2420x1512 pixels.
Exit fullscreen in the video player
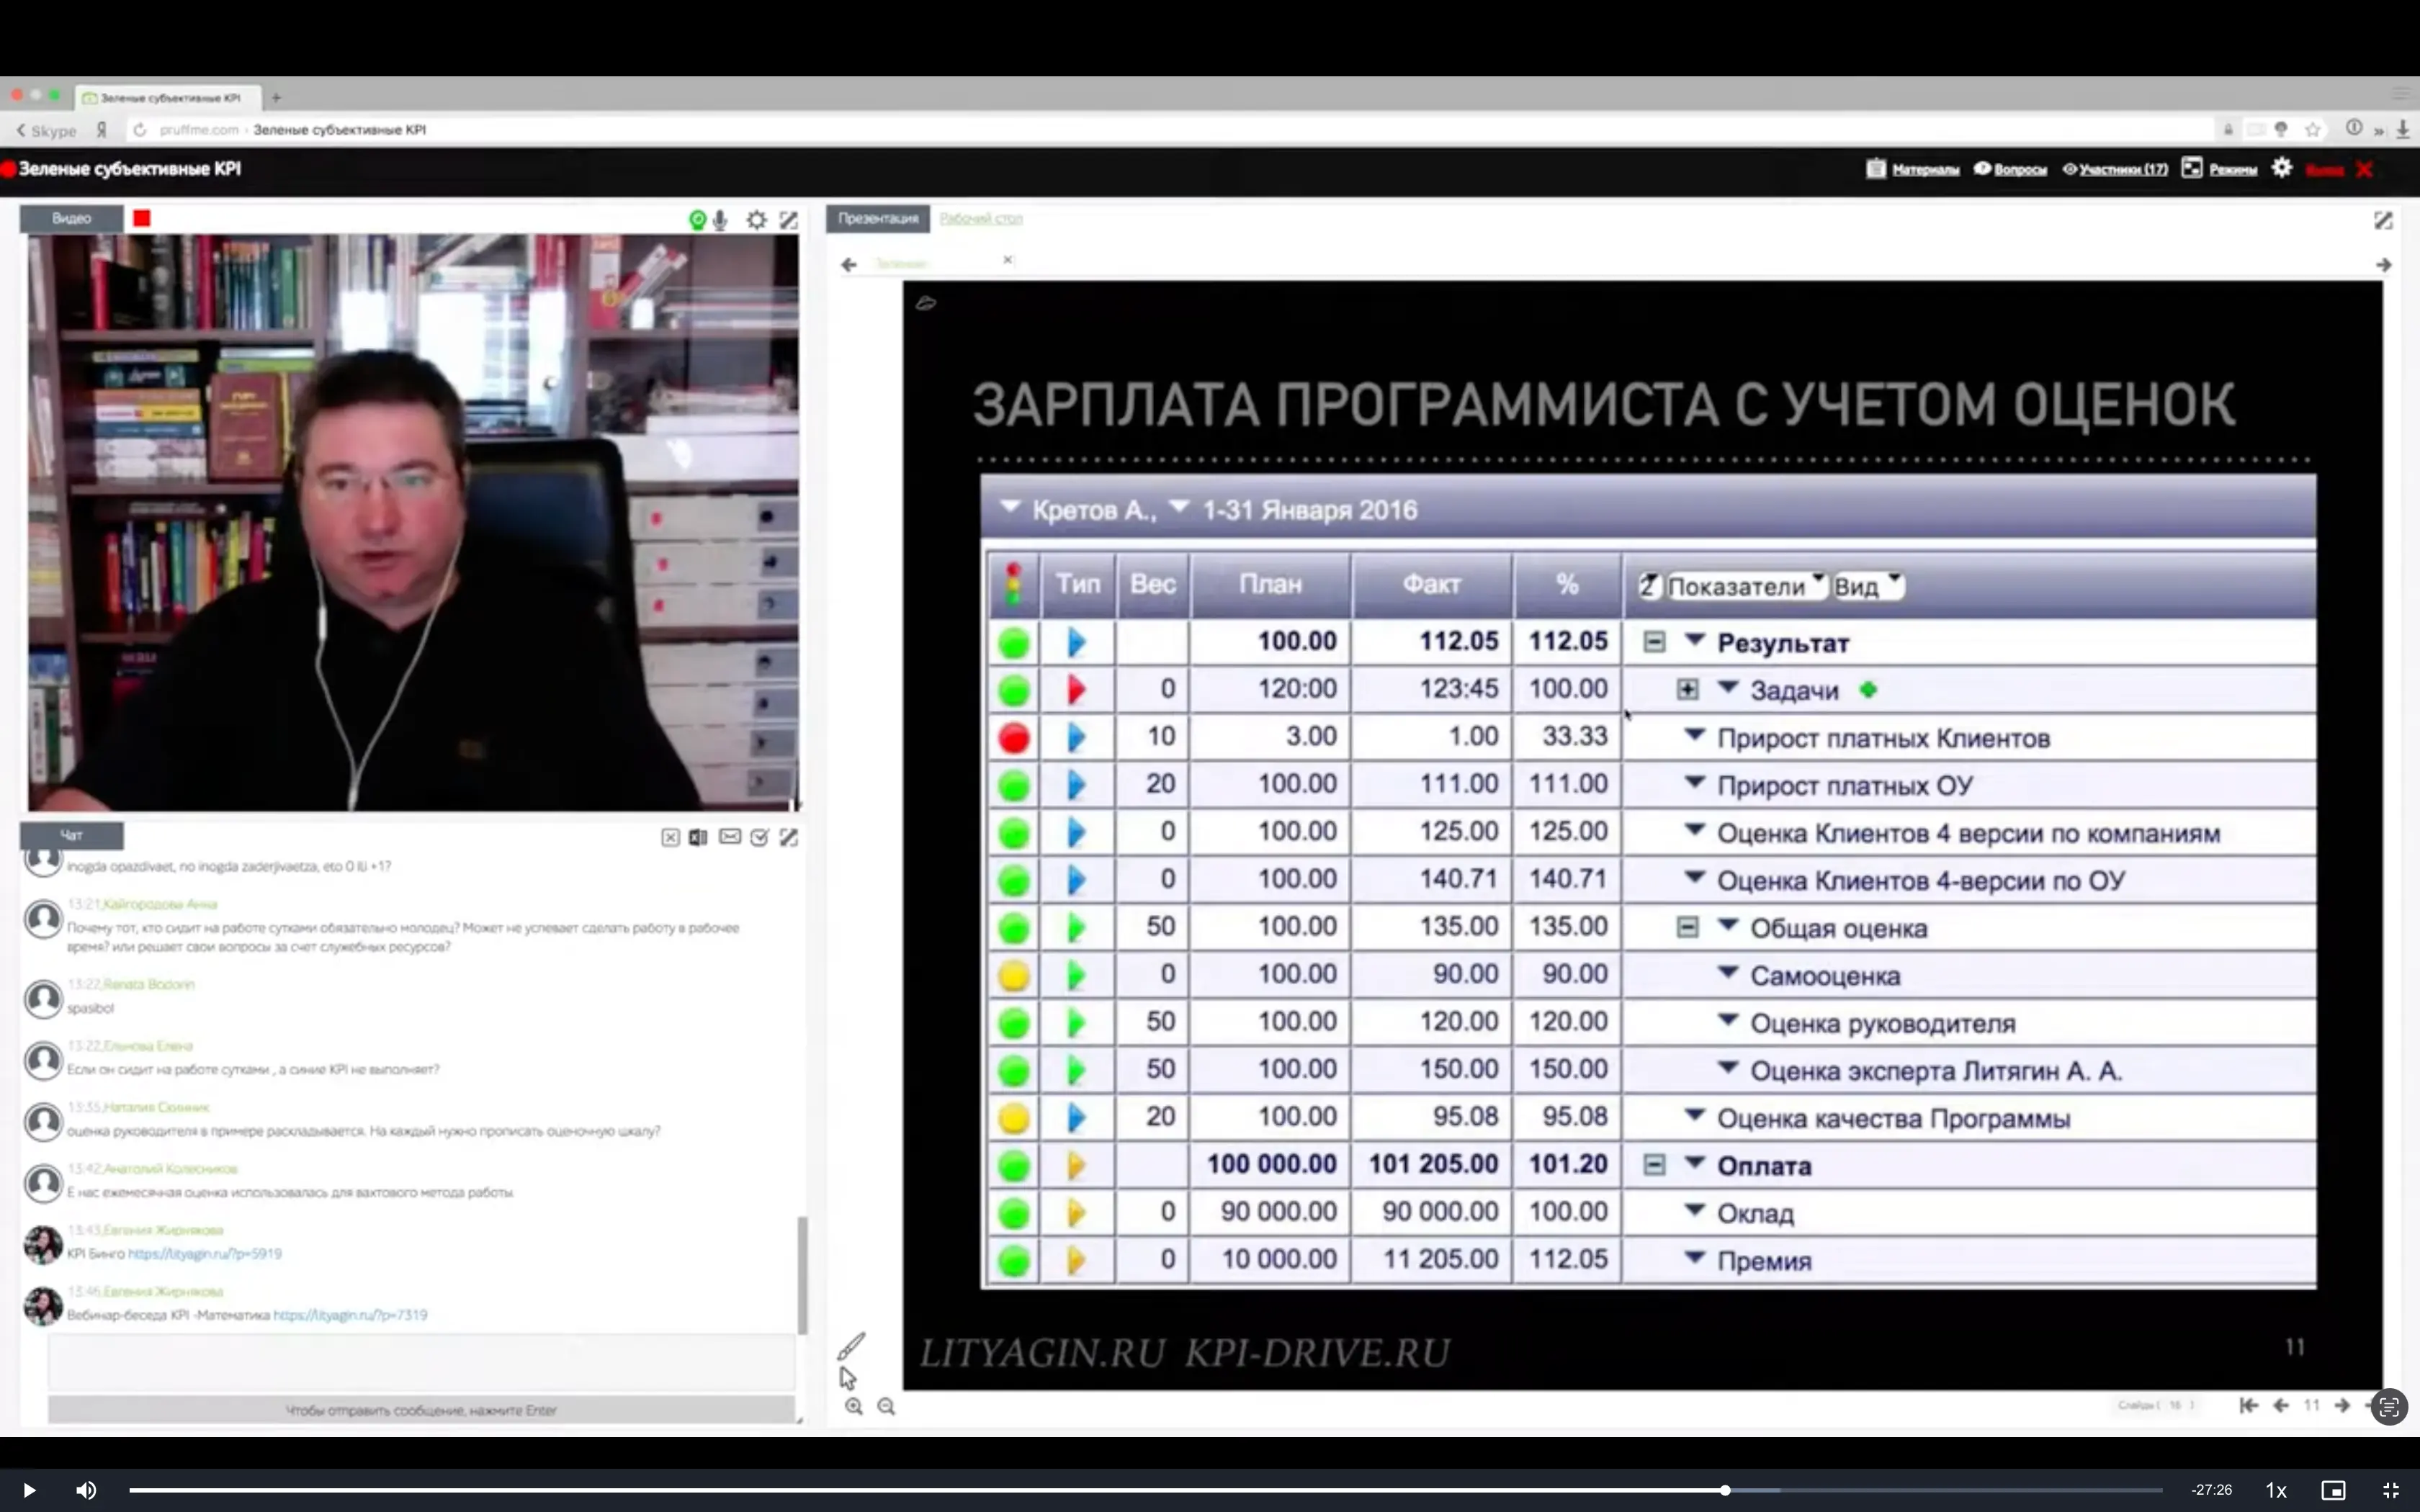2391,1490
